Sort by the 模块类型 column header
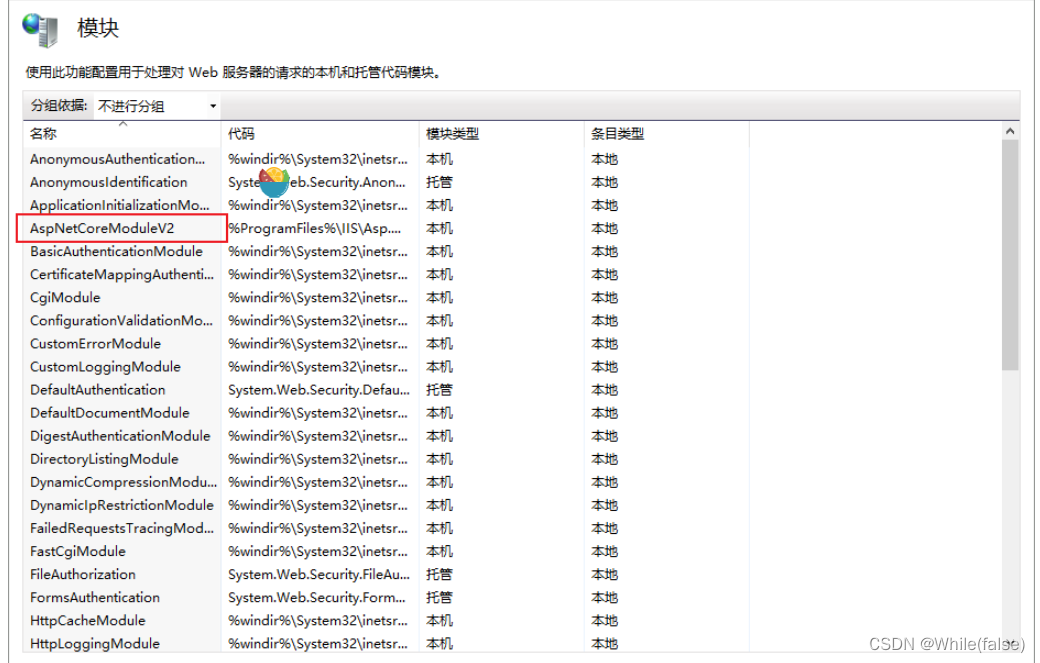The height and width of the screenshot is (663, 1040). 501,134
